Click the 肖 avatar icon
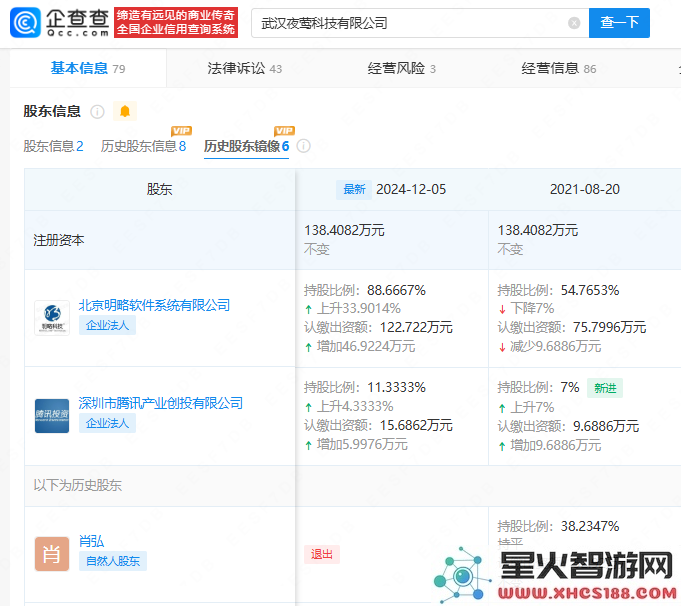Screen dimensions: 681x606 click(52, 554)
